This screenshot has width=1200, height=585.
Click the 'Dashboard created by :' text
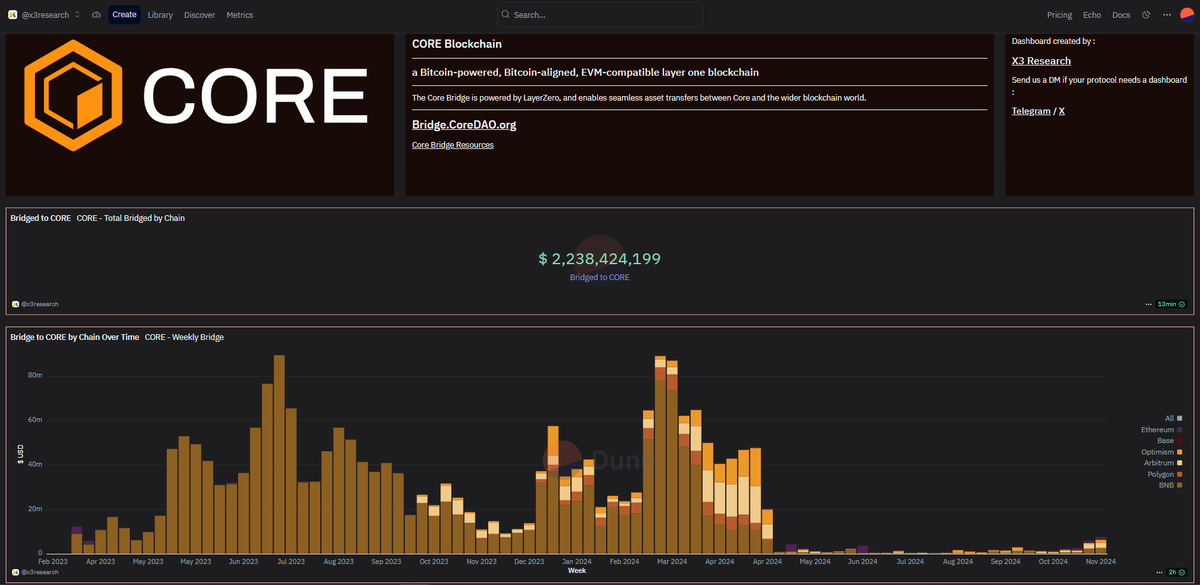pyautogui.click(x=1053, y=41)
